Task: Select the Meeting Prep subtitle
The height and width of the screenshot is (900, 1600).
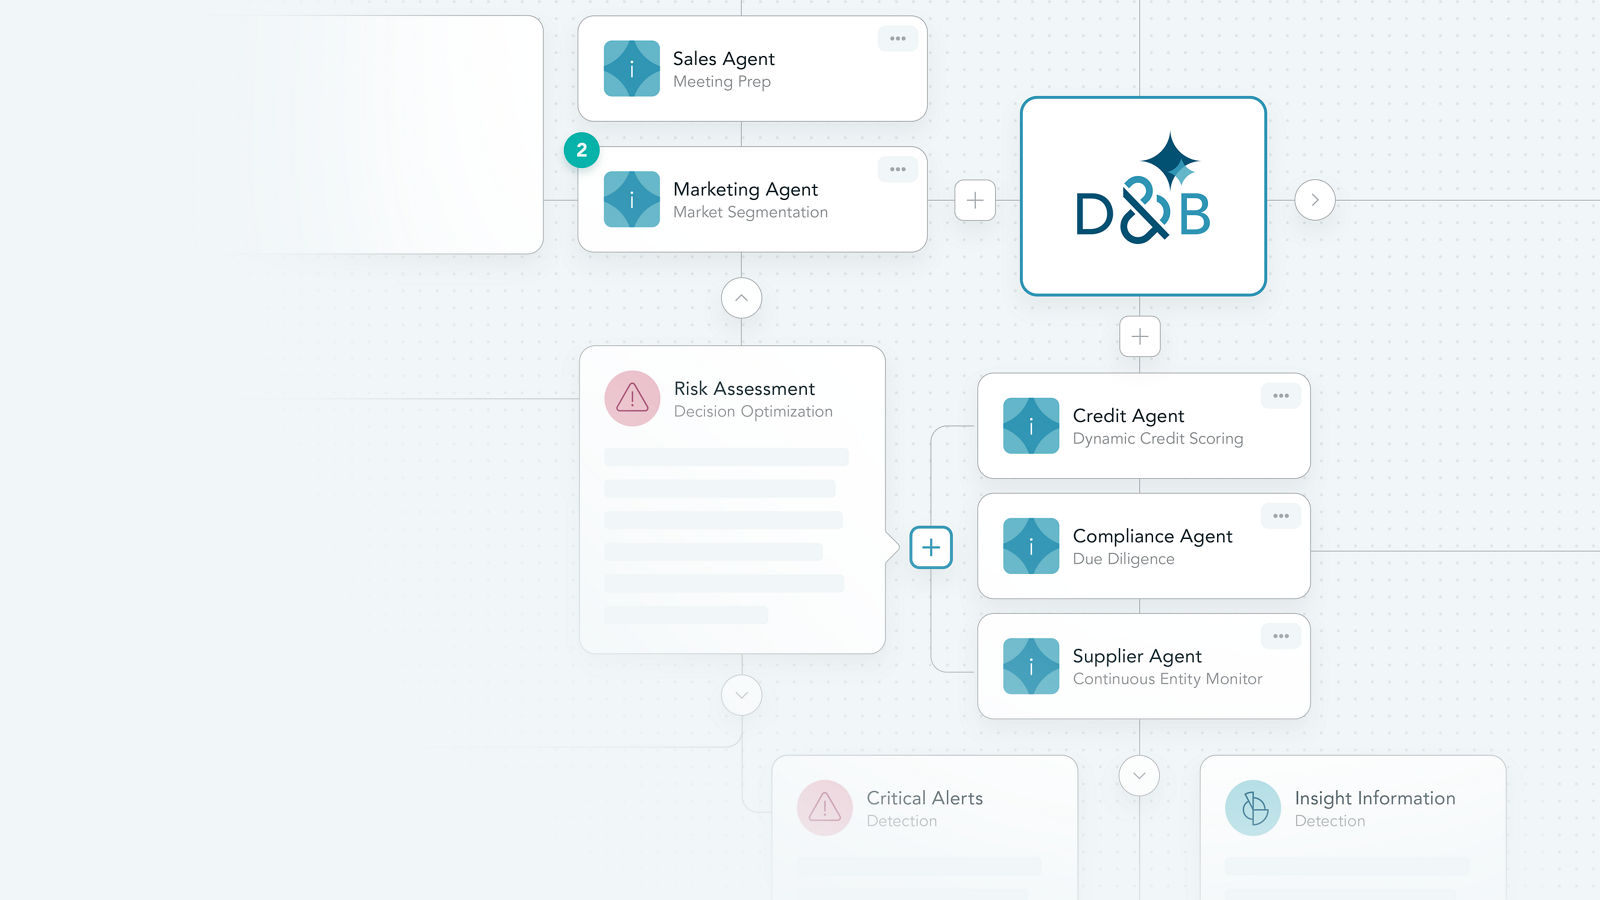Action: (x=722, y=82)
